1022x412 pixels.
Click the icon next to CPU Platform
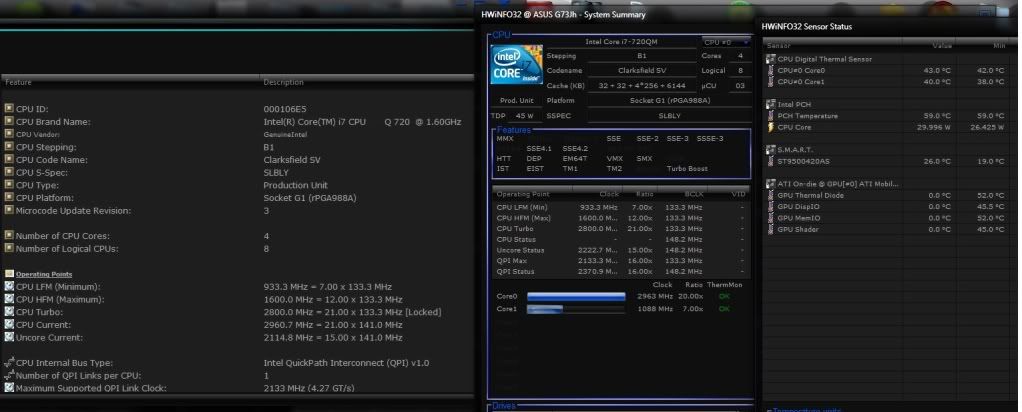click(9, 198)
